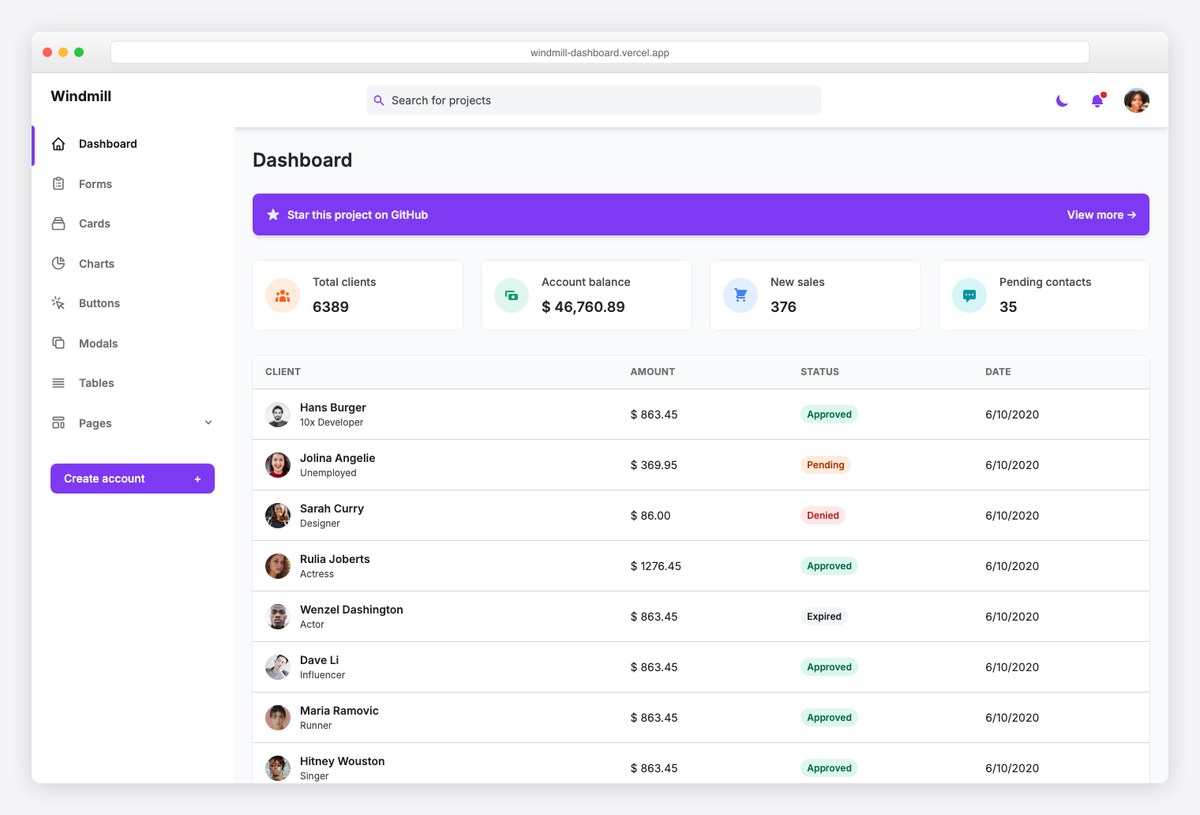Click the 35 pending contacts value
Screen dimensions: 1200x815
coord(1008,307)
